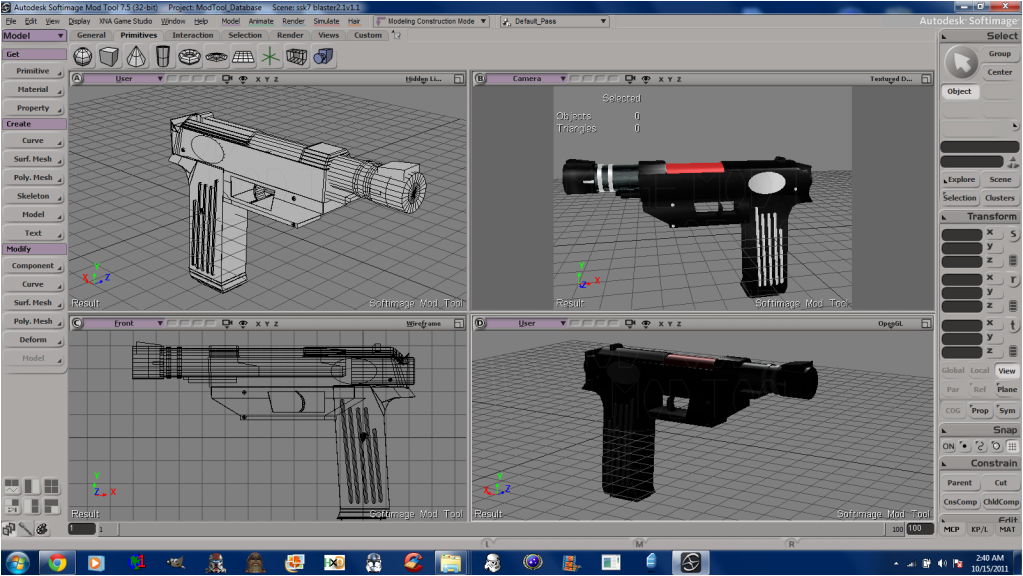
Task: Switch to the Primitives toolbar tab
Action: [x=138, y=35]
